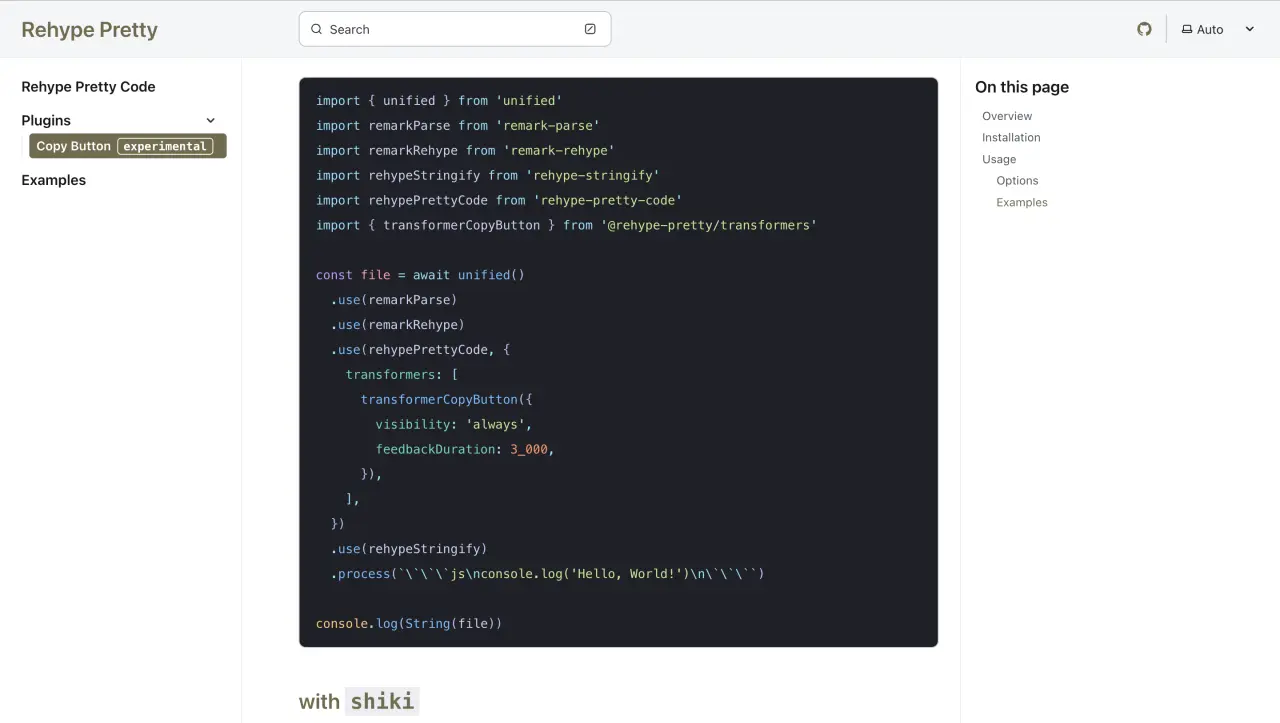The image size is (1280, 723).
Task: Jump to Examples from the page outline
Action: pyautogui.click(x=1021, y=202)
